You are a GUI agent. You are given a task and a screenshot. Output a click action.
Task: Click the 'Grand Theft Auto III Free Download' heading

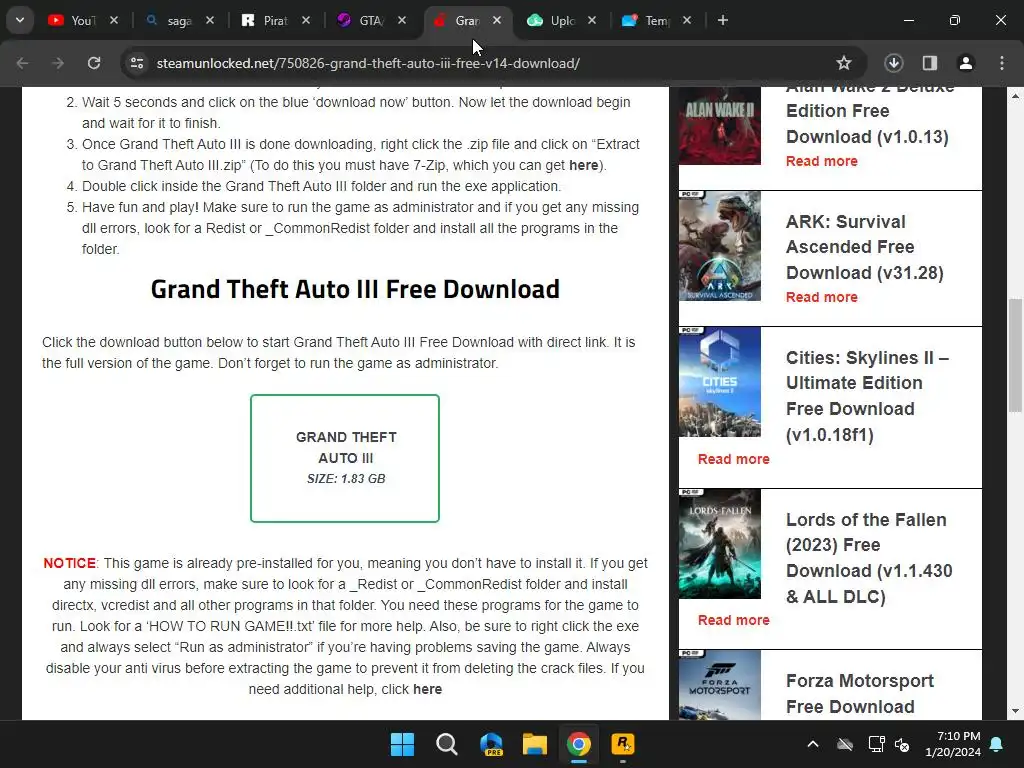355,289
